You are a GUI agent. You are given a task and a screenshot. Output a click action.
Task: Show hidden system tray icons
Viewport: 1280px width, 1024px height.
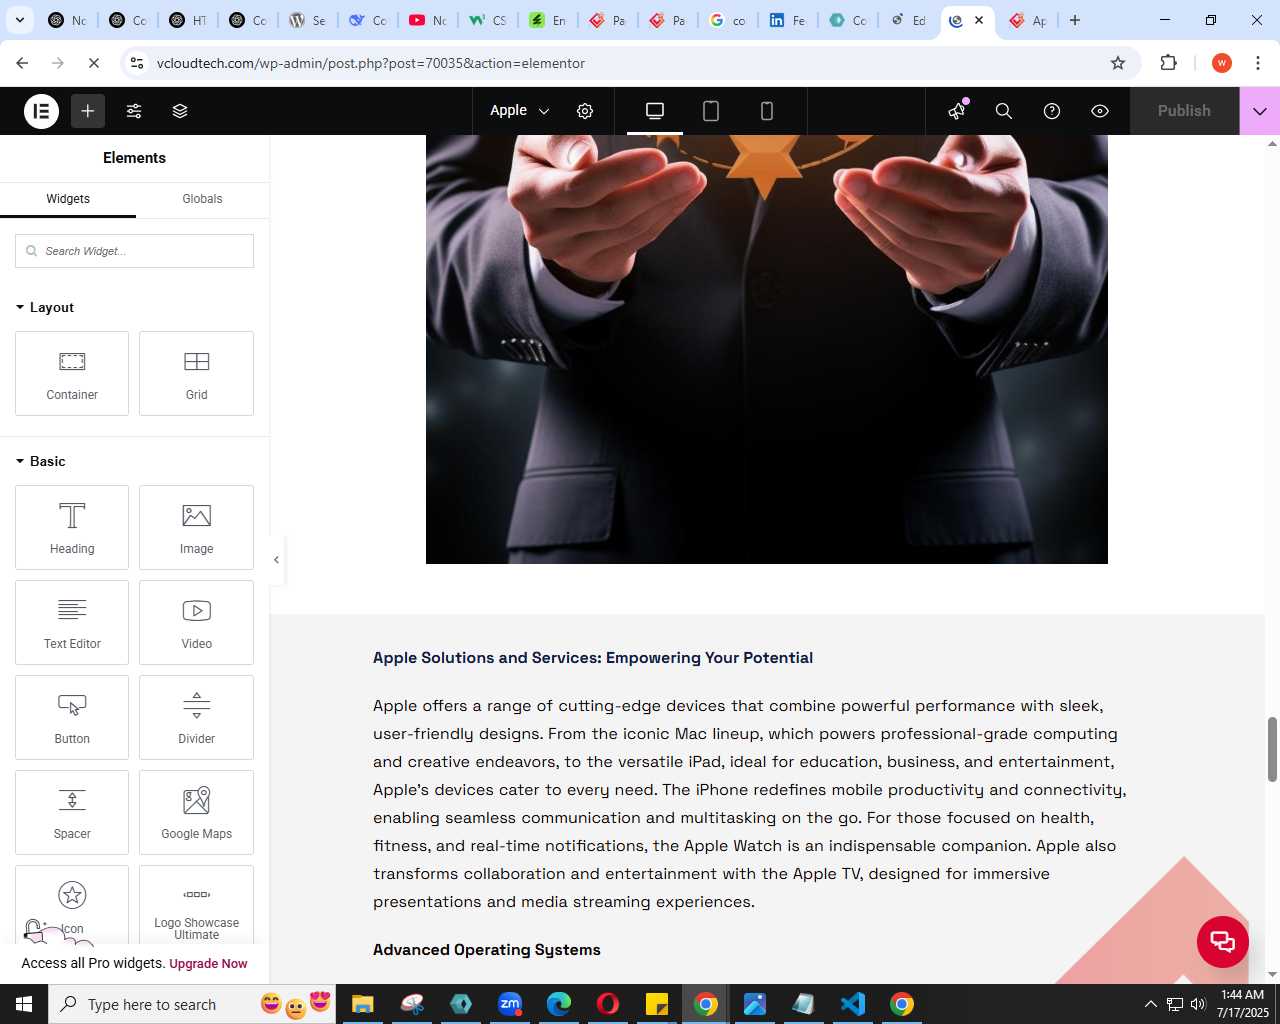[x=1150, y=1004]
